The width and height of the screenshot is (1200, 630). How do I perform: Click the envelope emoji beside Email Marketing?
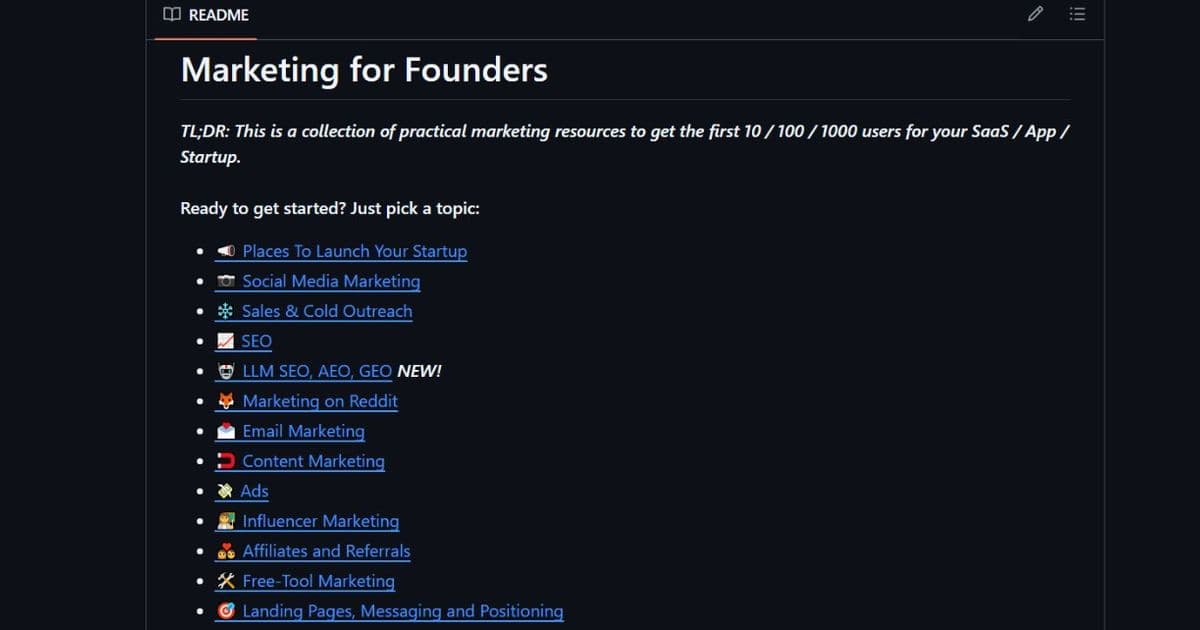pyautogui.click(x=225, y=431)
